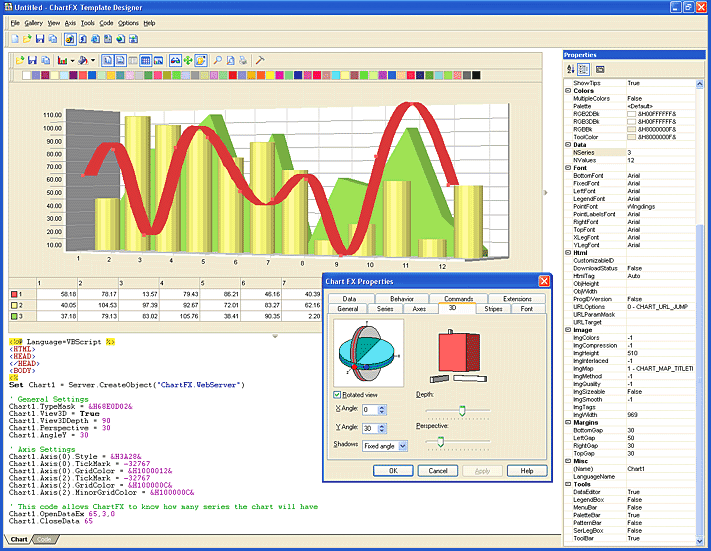
Task: Click the green arrows Rotate icon
Action: coord(188,60)
